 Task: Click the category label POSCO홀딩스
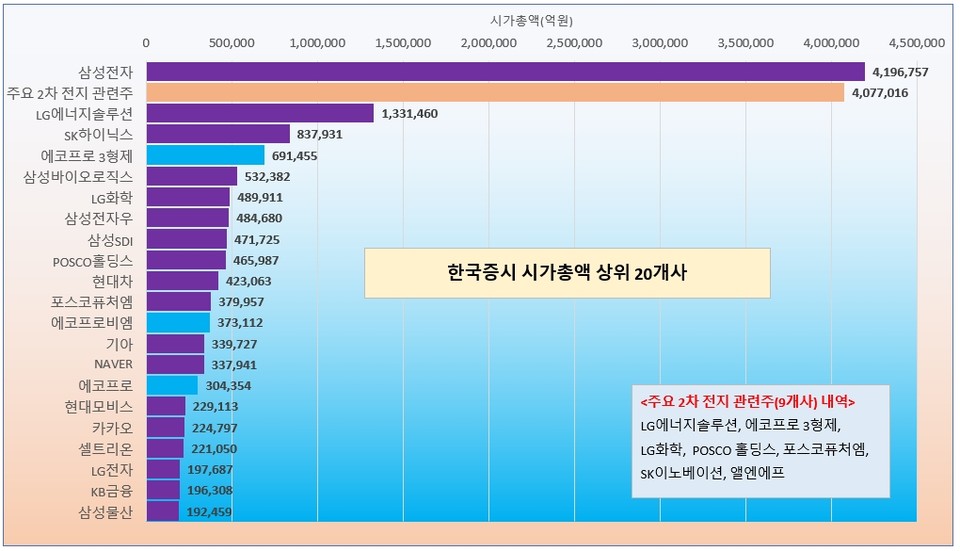click(93, 261)
